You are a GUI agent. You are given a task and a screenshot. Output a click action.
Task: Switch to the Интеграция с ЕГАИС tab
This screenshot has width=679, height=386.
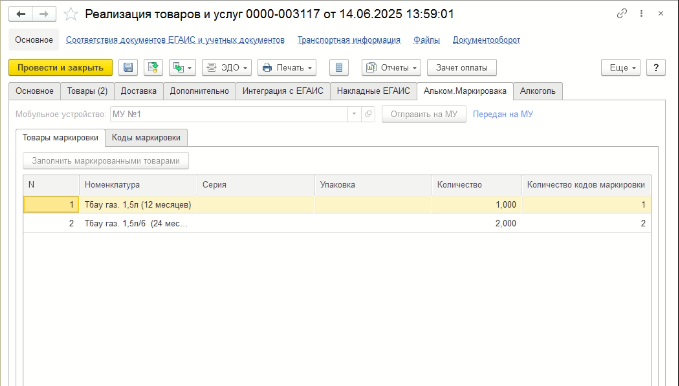pos(283,91)
